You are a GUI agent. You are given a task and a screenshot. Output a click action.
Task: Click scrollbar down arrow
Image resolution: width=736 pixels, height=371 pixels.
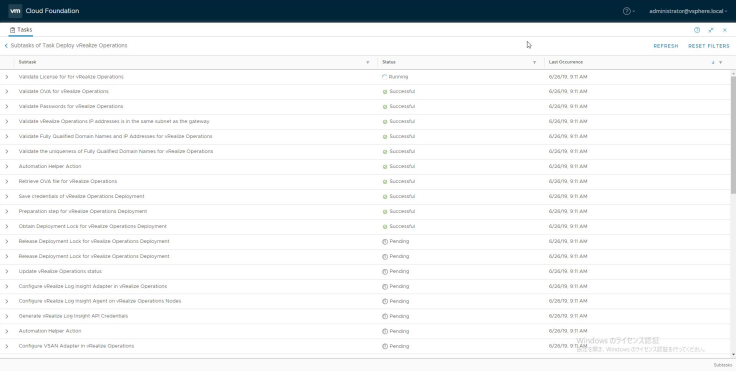[x=733, y=355]
